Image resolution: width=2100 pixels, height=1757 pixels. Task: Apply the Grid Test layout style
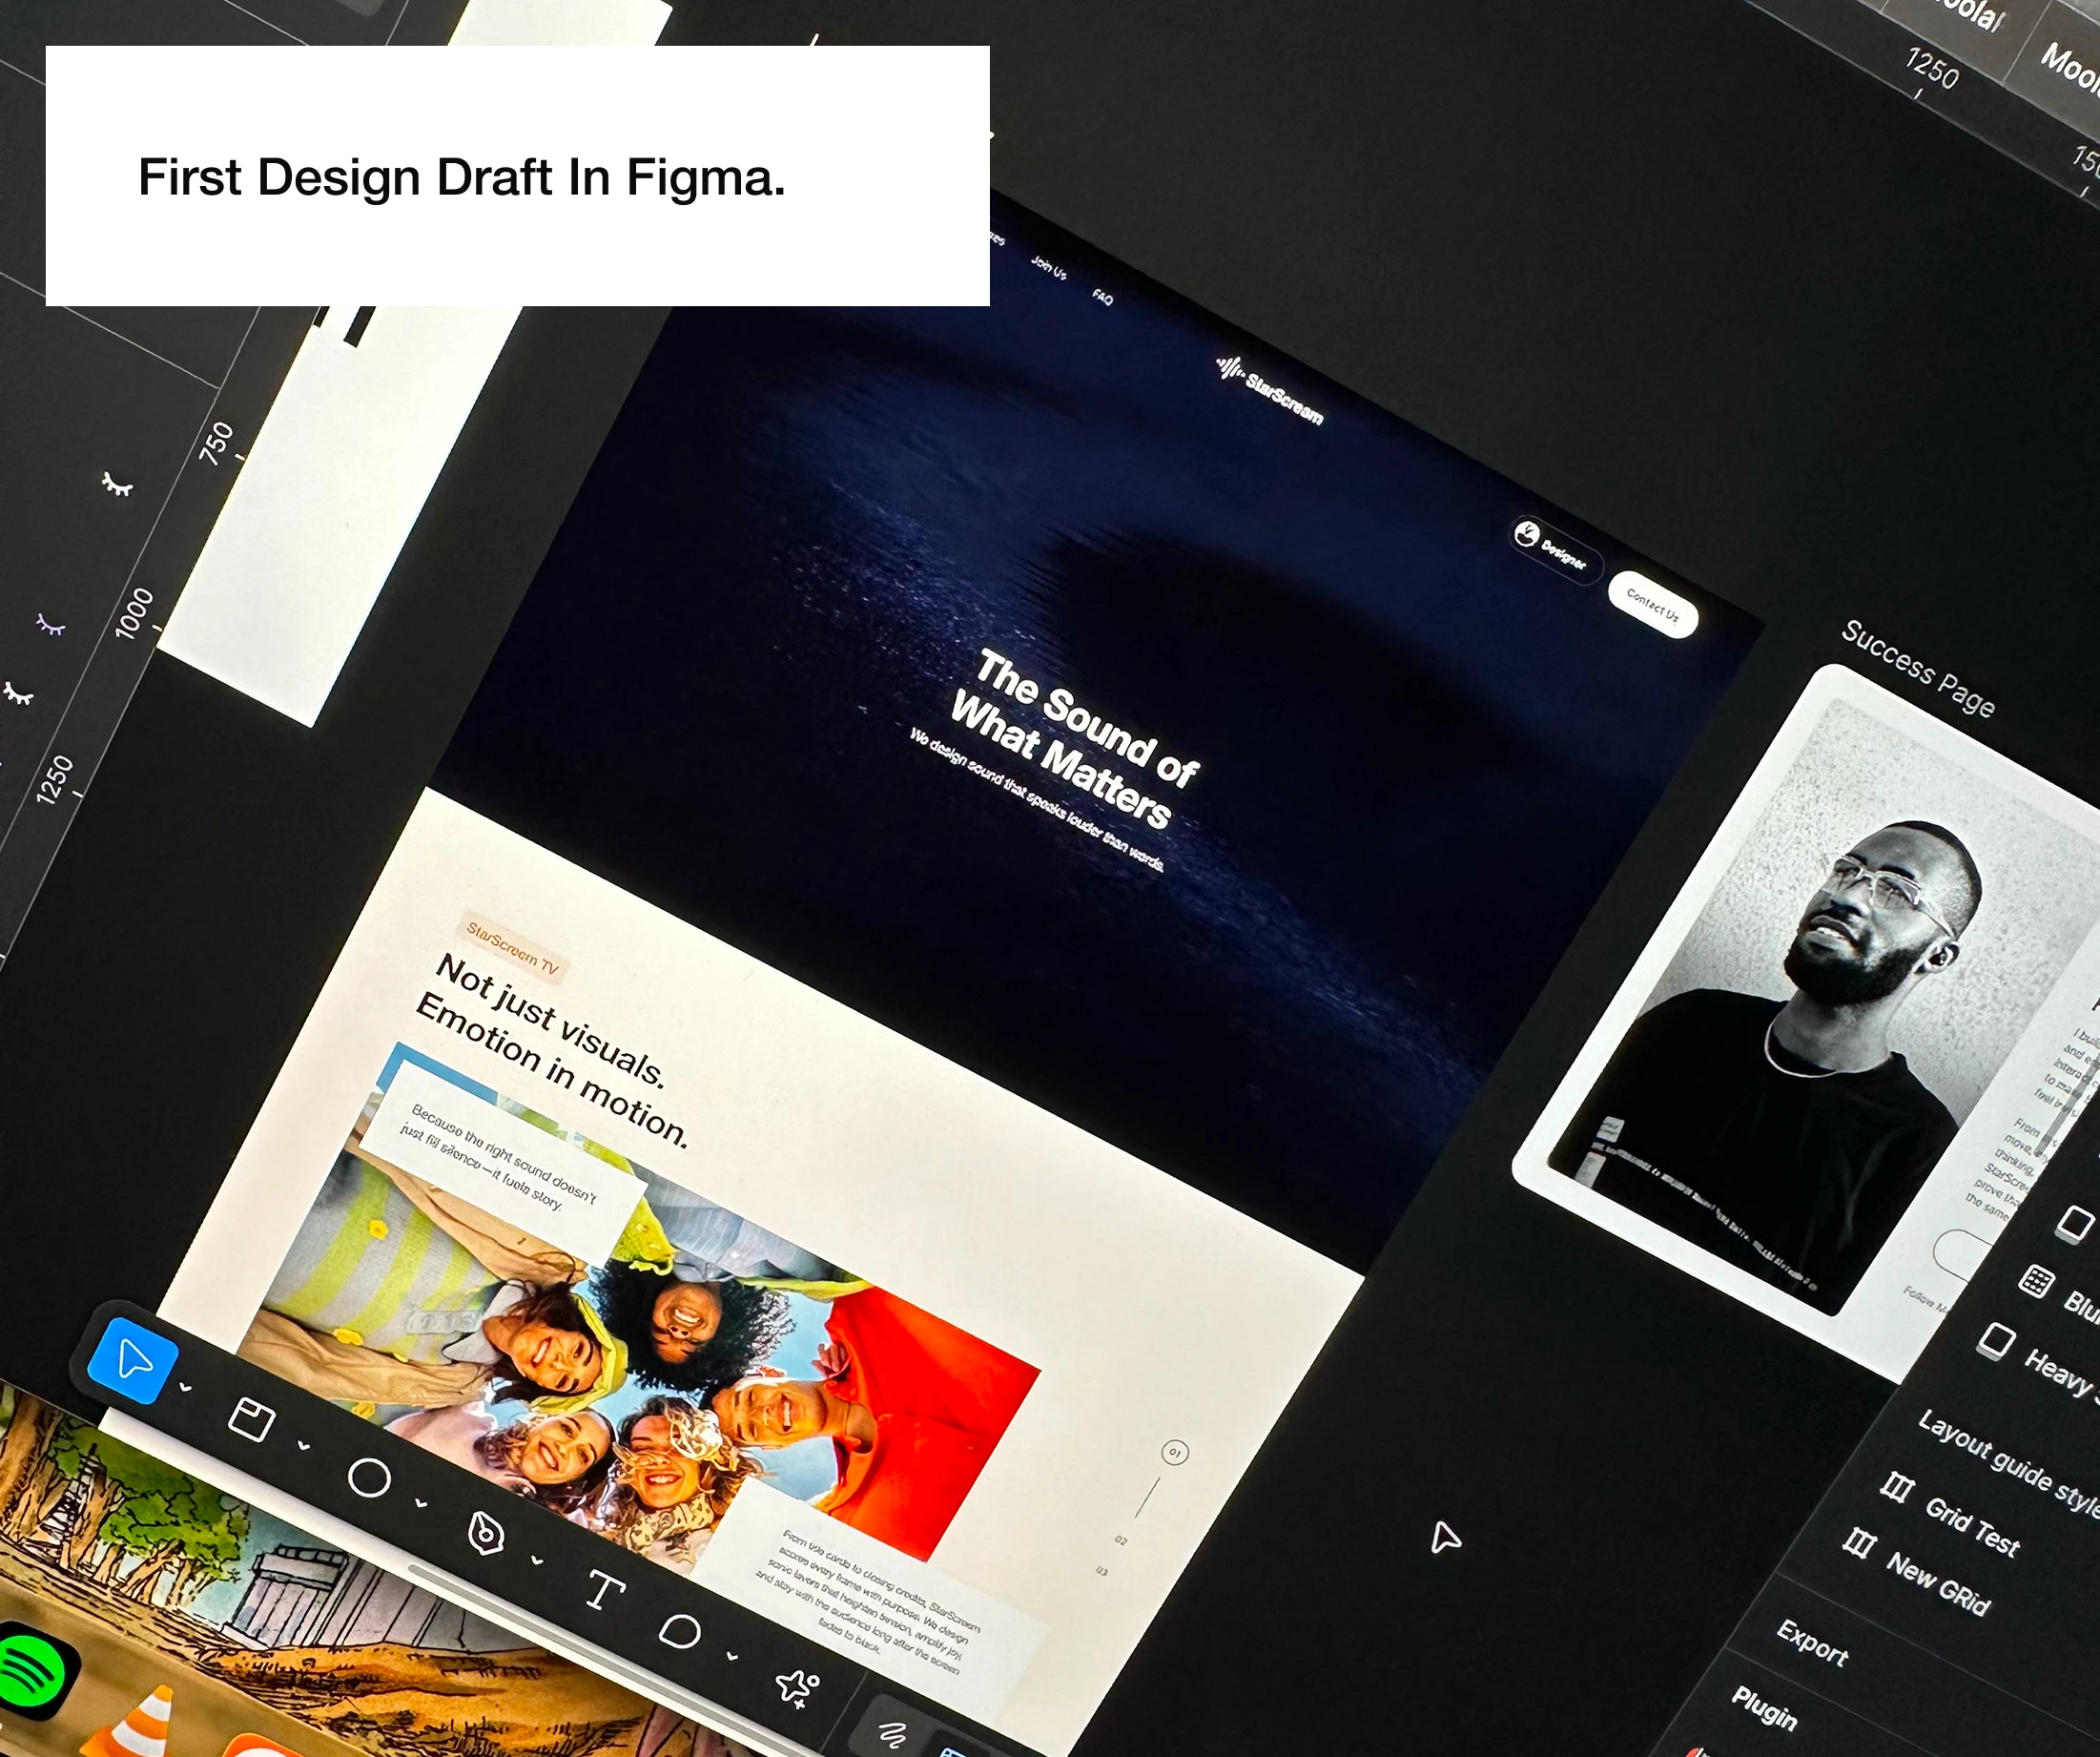1970,1527
